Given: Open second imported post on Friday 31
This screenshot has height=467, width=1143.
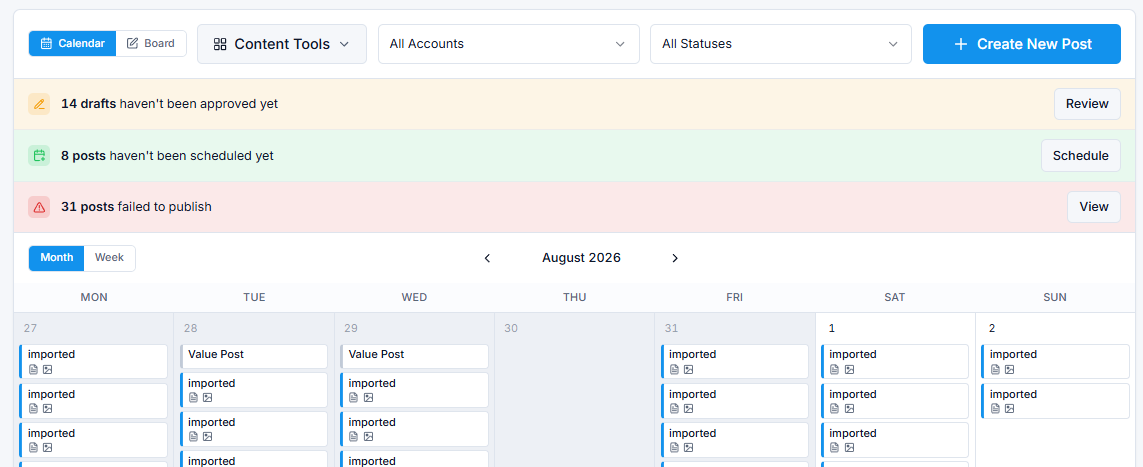Looking at the screenshot, I should [735, 401].
